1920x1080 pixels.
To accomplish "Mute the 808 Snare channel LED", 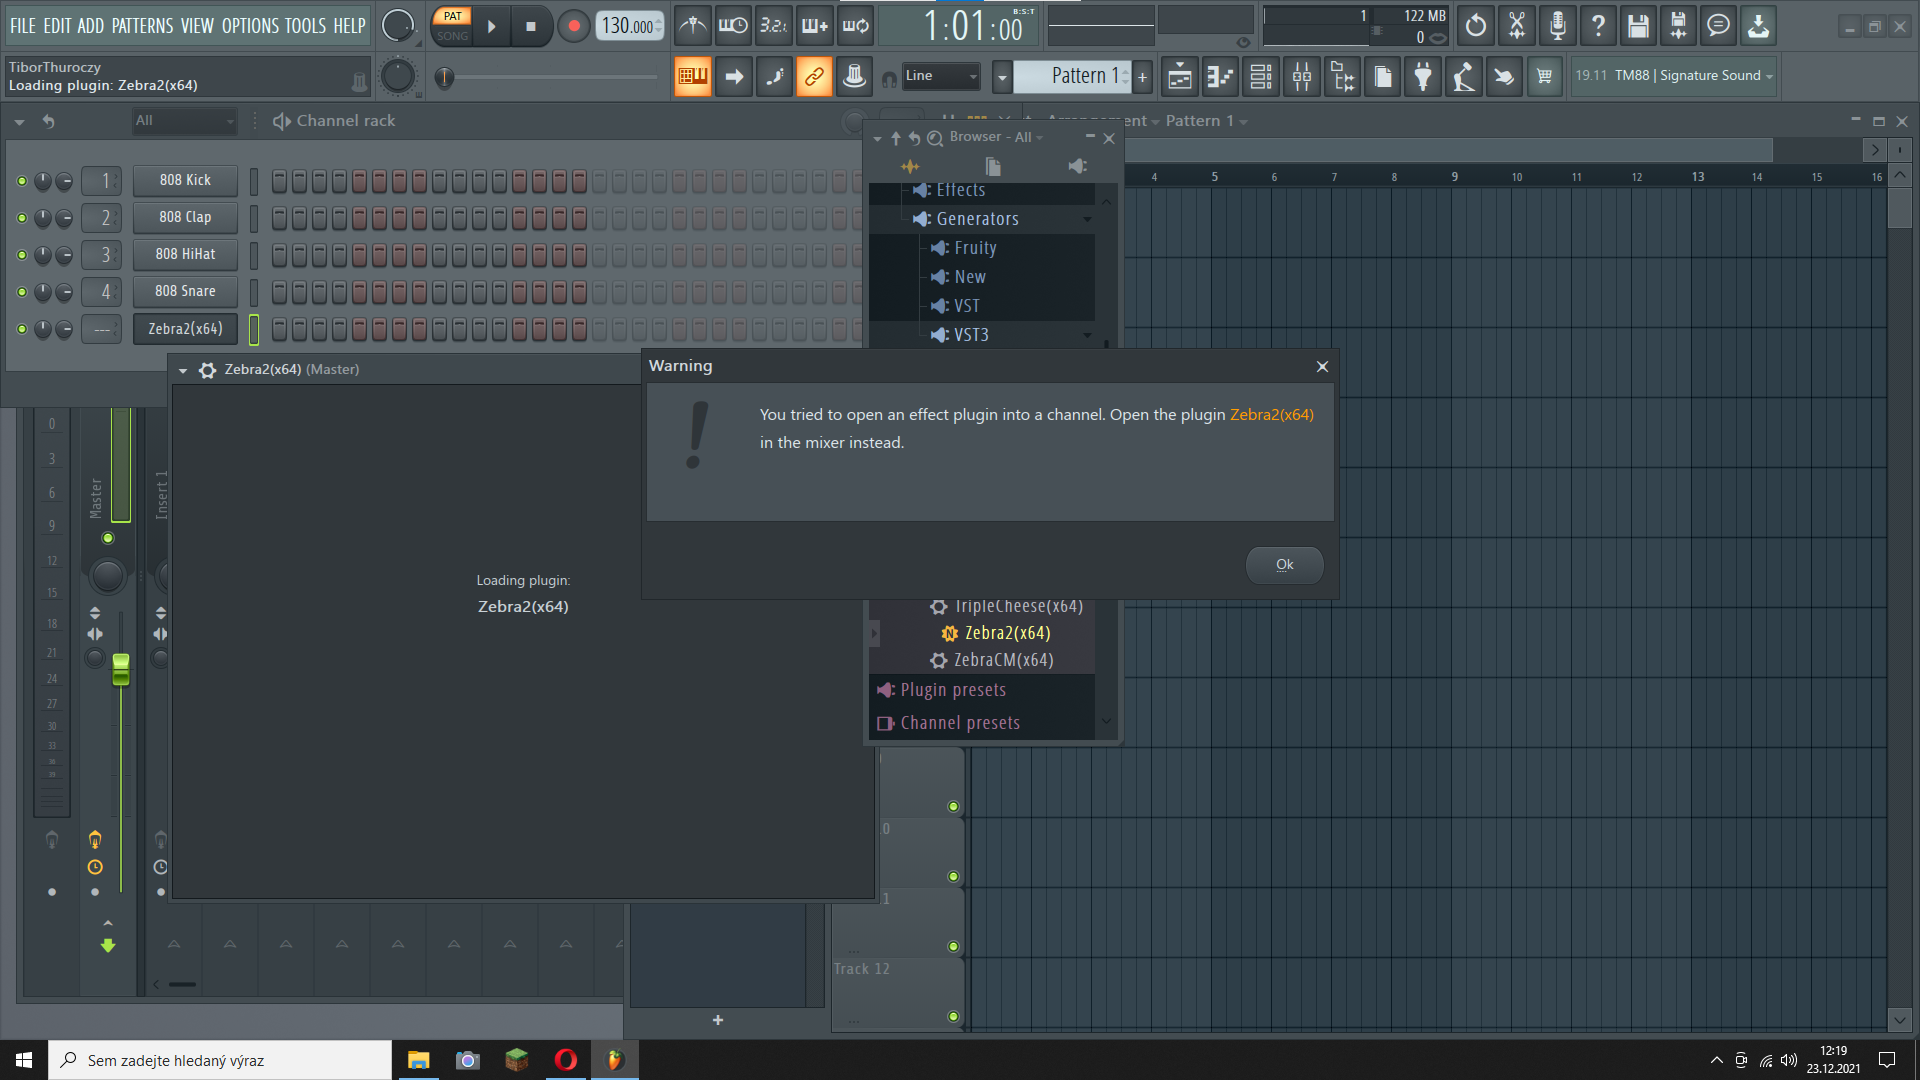I will tap(22, 292).
